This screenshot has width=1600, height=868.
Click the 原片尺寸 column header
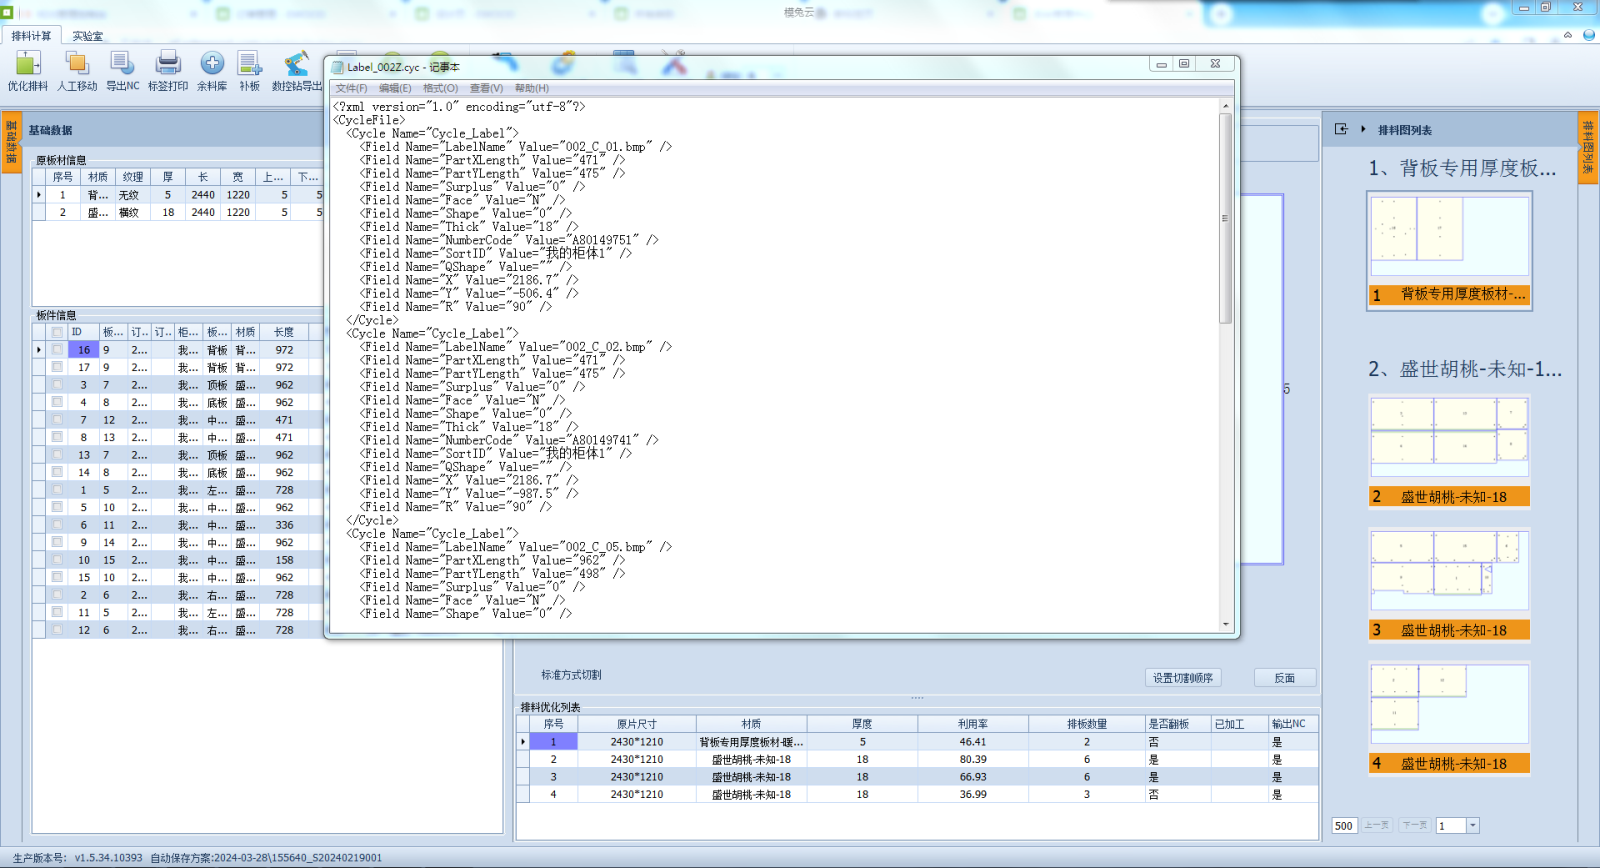pyautogui.click(x=637, y=724)
